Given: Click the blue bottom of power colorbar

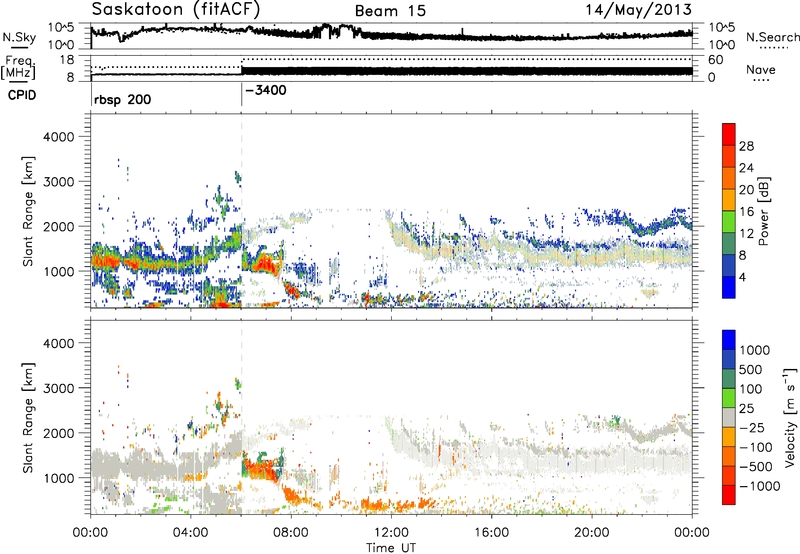Looking at the screenshot, I should (x=729, y=287).
